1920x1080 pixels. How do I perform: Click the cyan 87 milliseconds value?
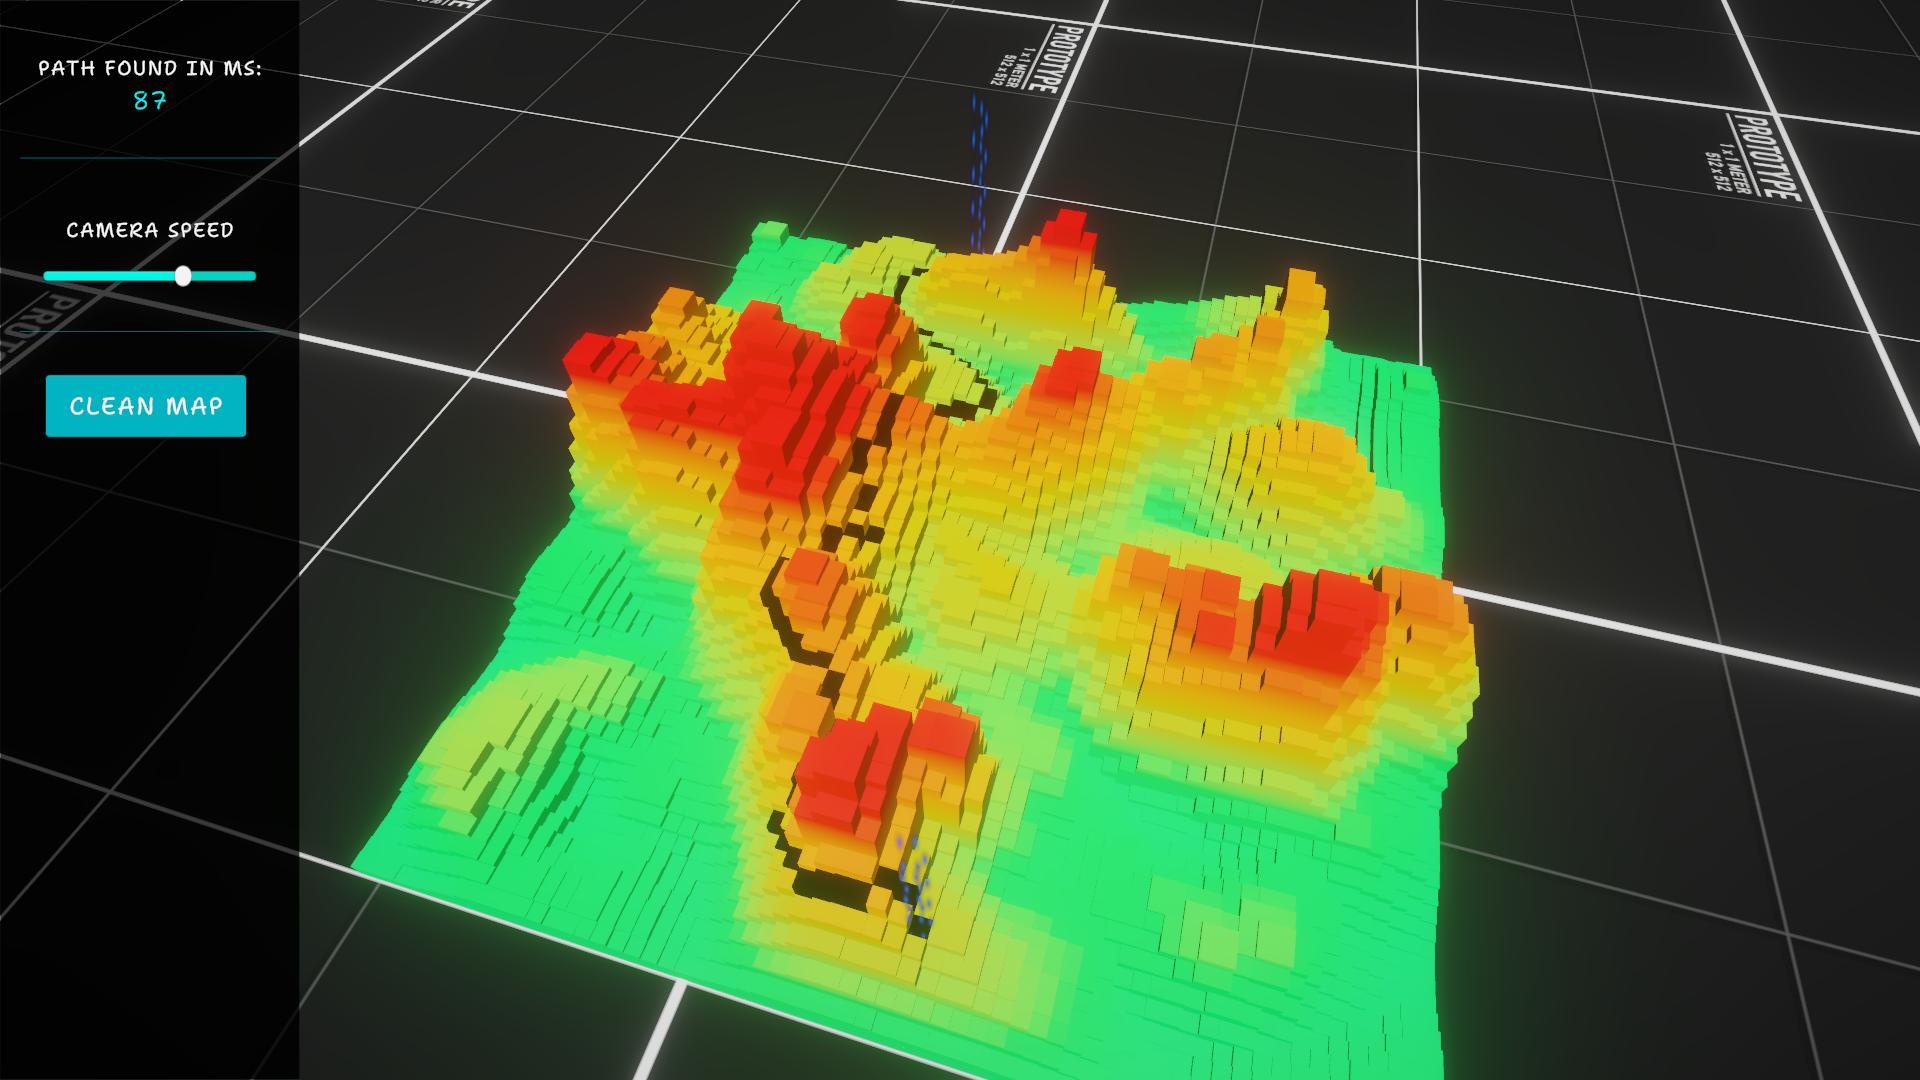point(150,101)
